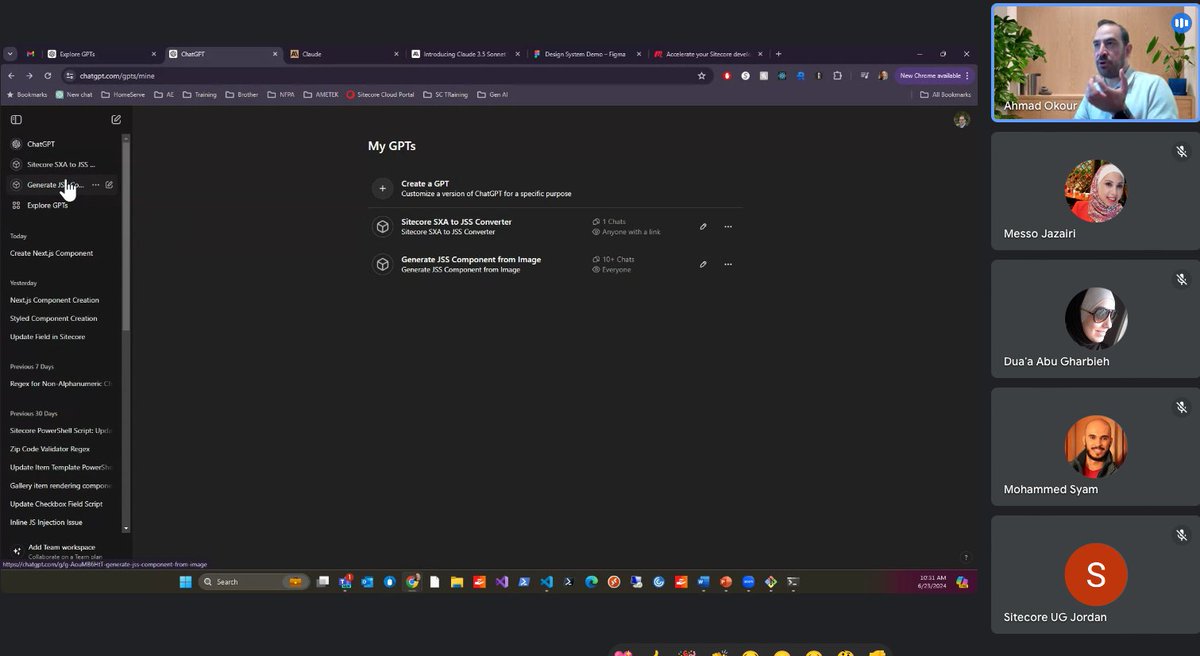Go back in Chrome browser
This screenshot has height=656, width=1200.
point(12,75)
